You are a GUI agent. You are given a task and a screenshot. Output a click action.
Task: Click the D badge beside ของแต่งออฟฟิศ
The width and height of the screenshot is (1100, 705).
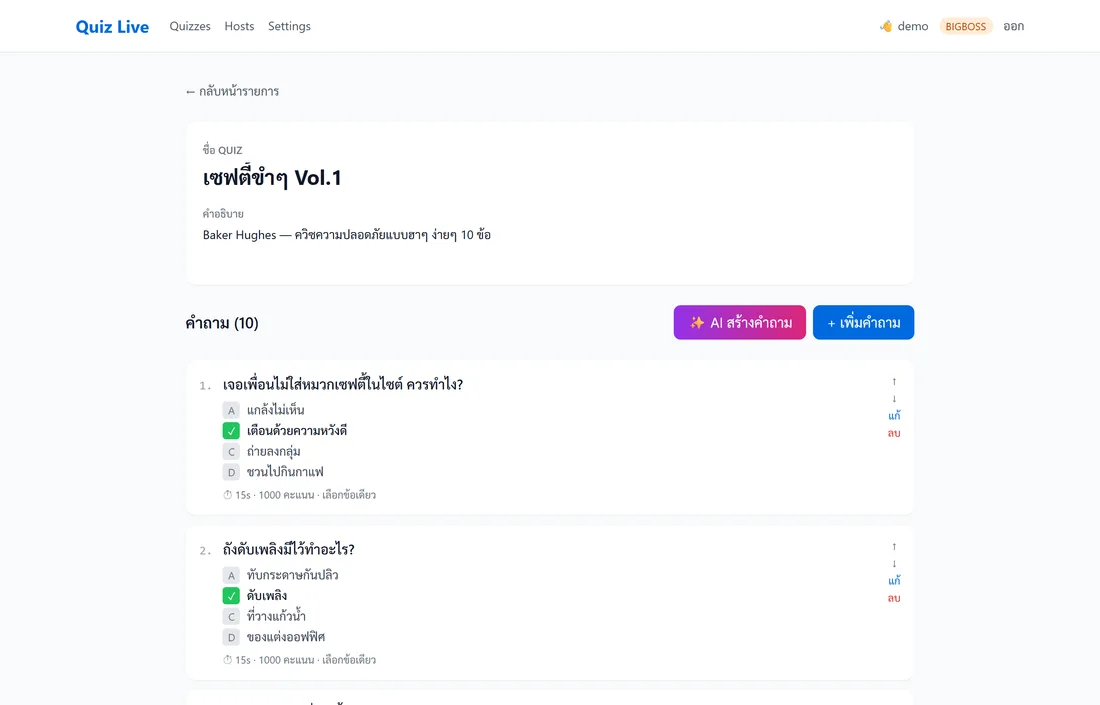point(232,637)
